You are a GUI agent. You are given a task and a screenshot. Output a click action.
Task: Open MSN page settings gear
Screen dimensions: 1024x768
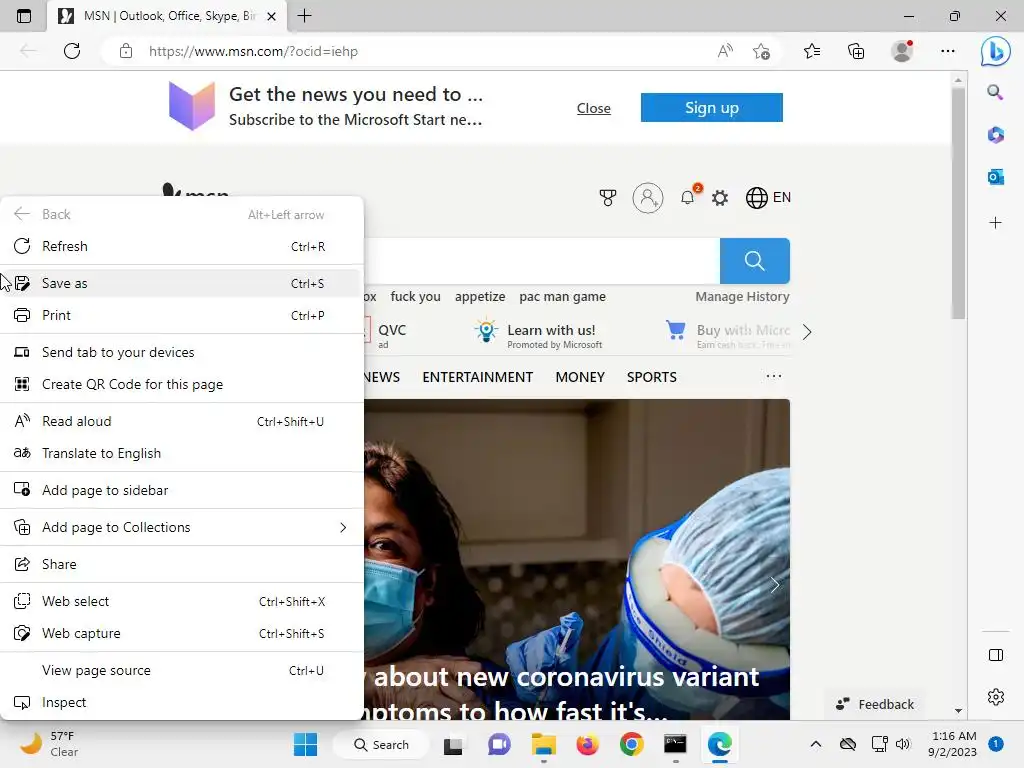(x=720, y=198)
